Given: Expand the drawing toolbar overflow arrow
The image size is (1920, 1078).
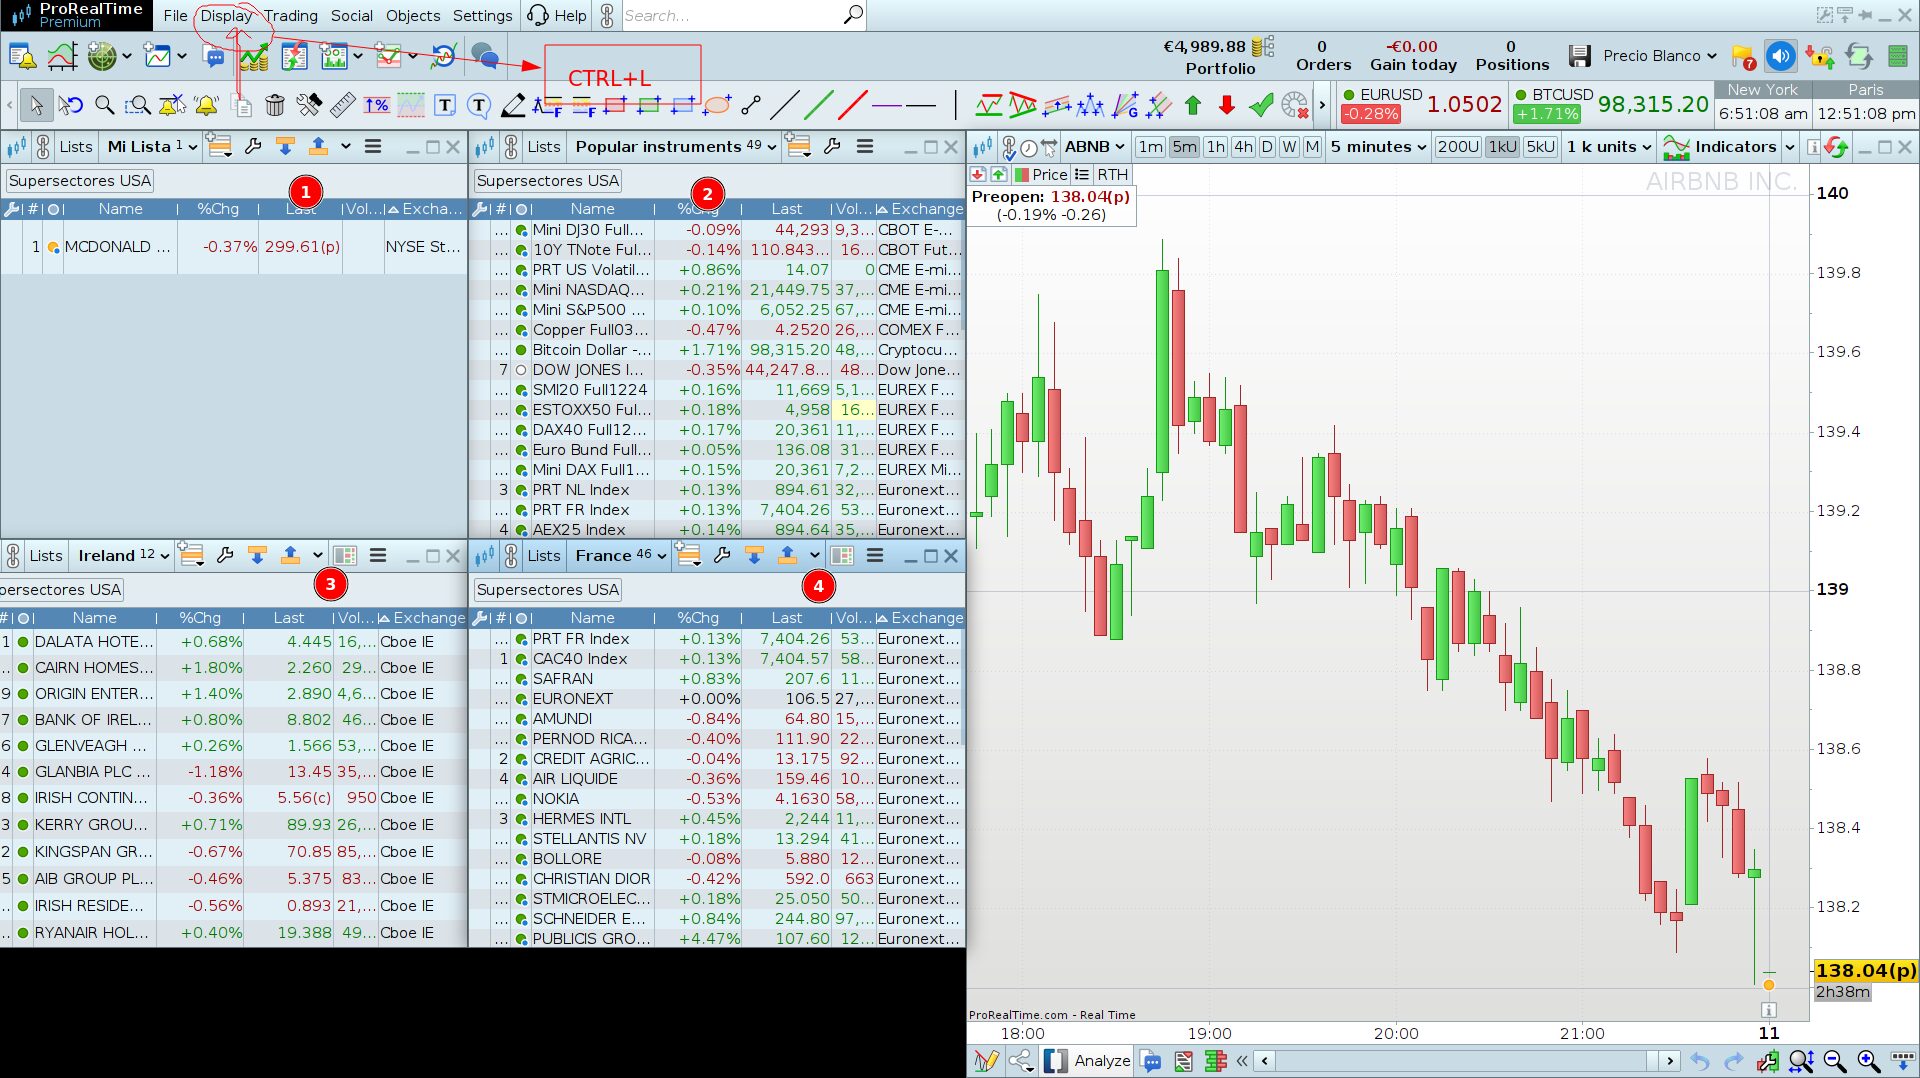Looking at the screenshot, I should pos(1322,105).
